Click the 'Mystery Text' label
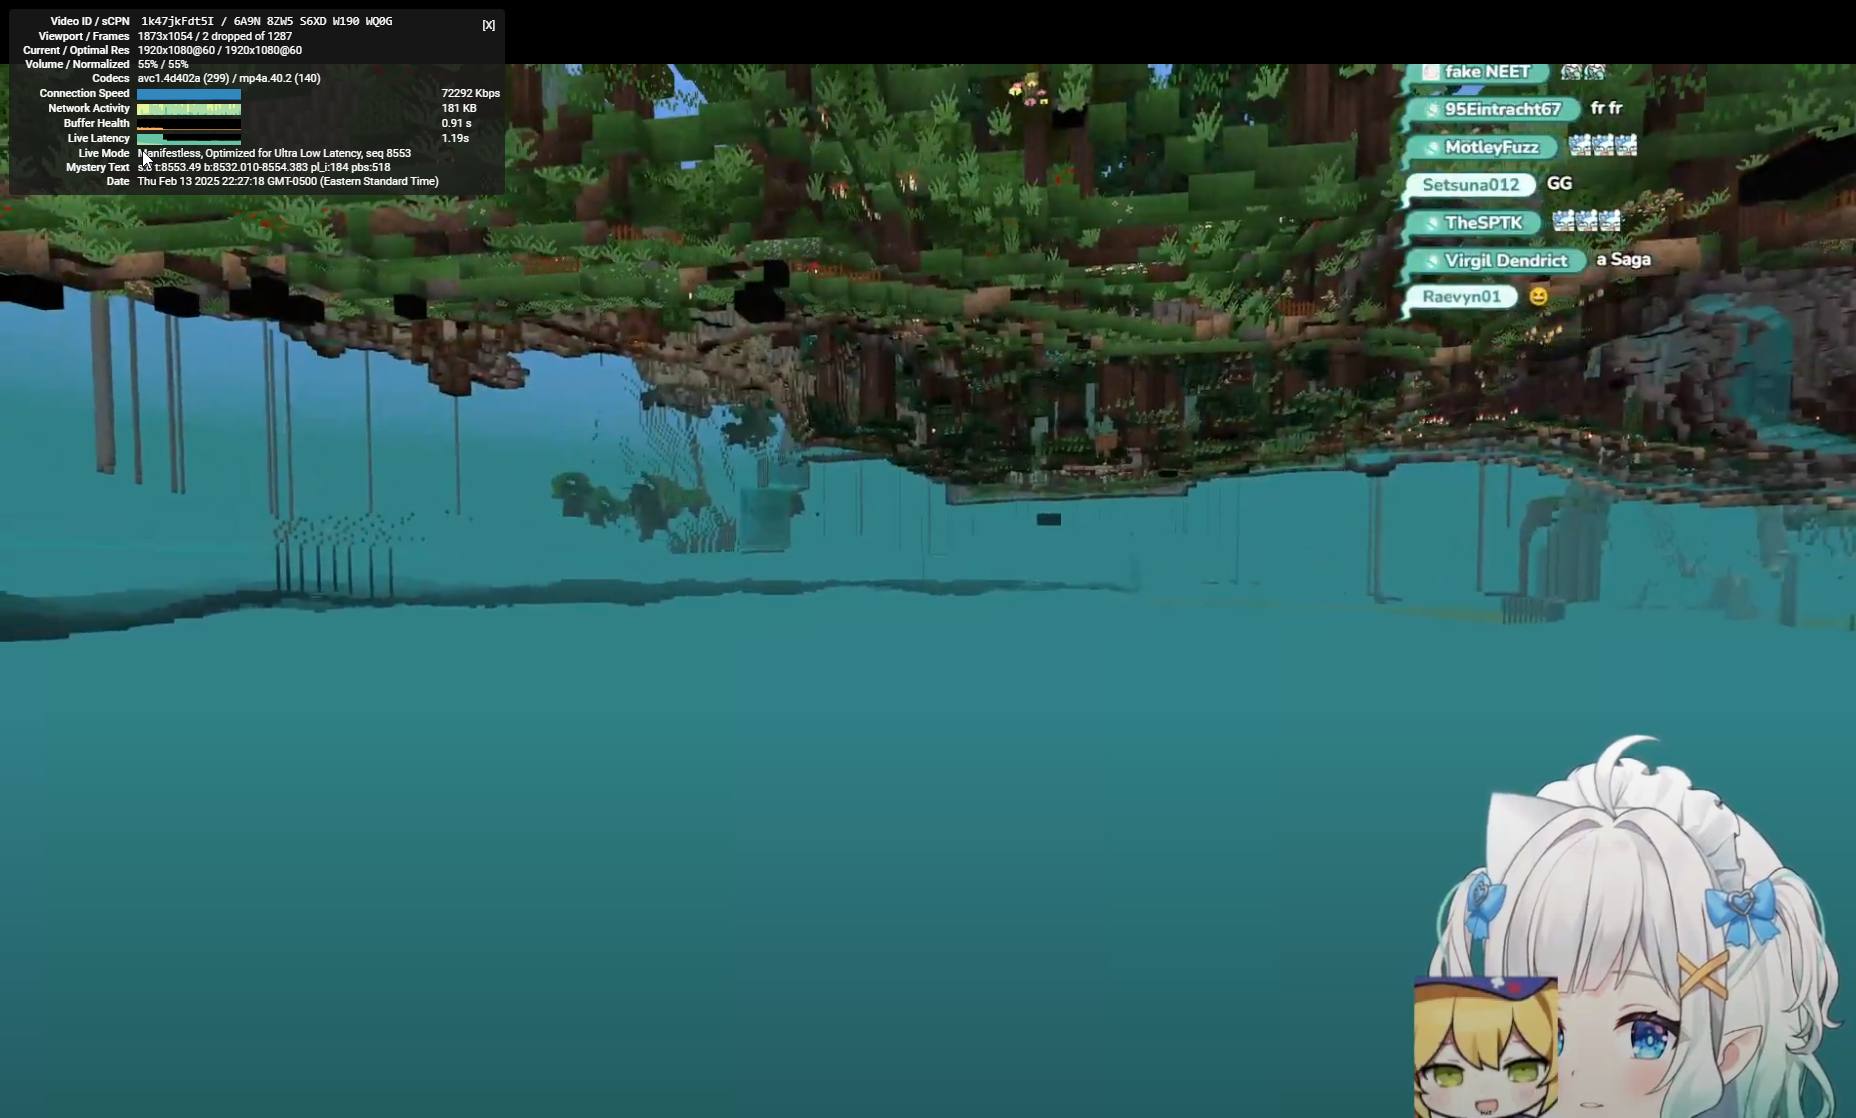The height and width of the screenshot is (1118, 1856). coord(98,167)
